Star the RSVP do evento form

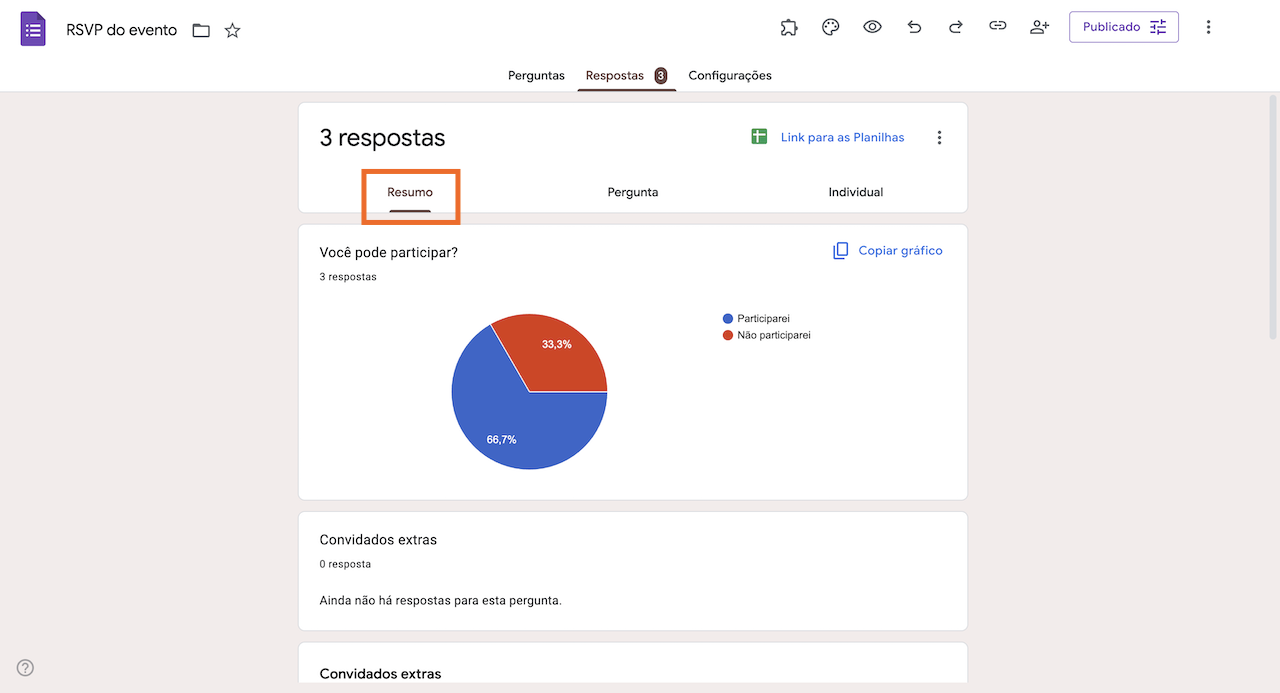pyautogui.click(x=232, y=30)
